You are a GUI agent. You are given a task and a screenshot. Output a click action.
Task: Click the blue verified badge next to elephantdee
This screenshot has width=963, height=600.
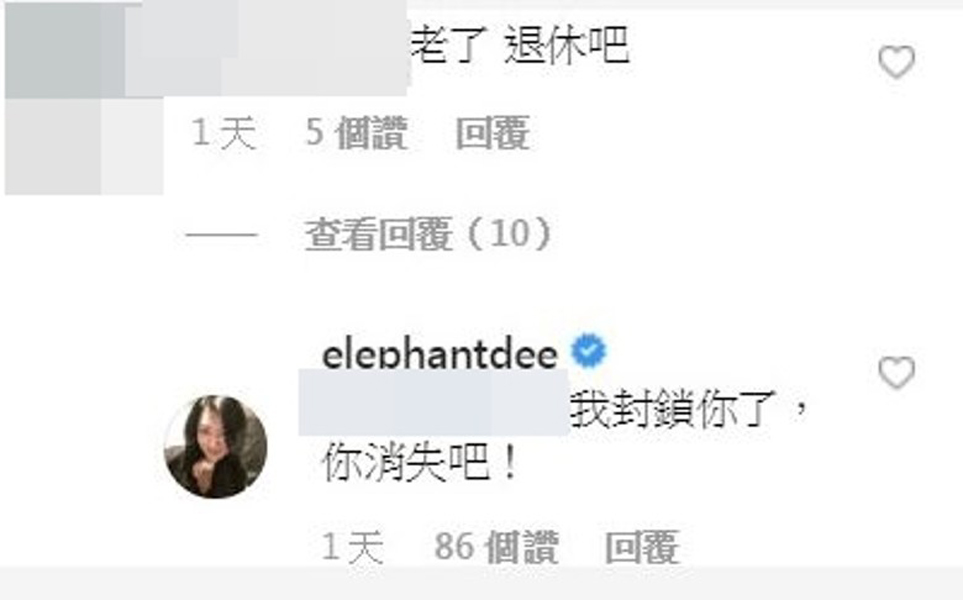(x=588, y=351)
